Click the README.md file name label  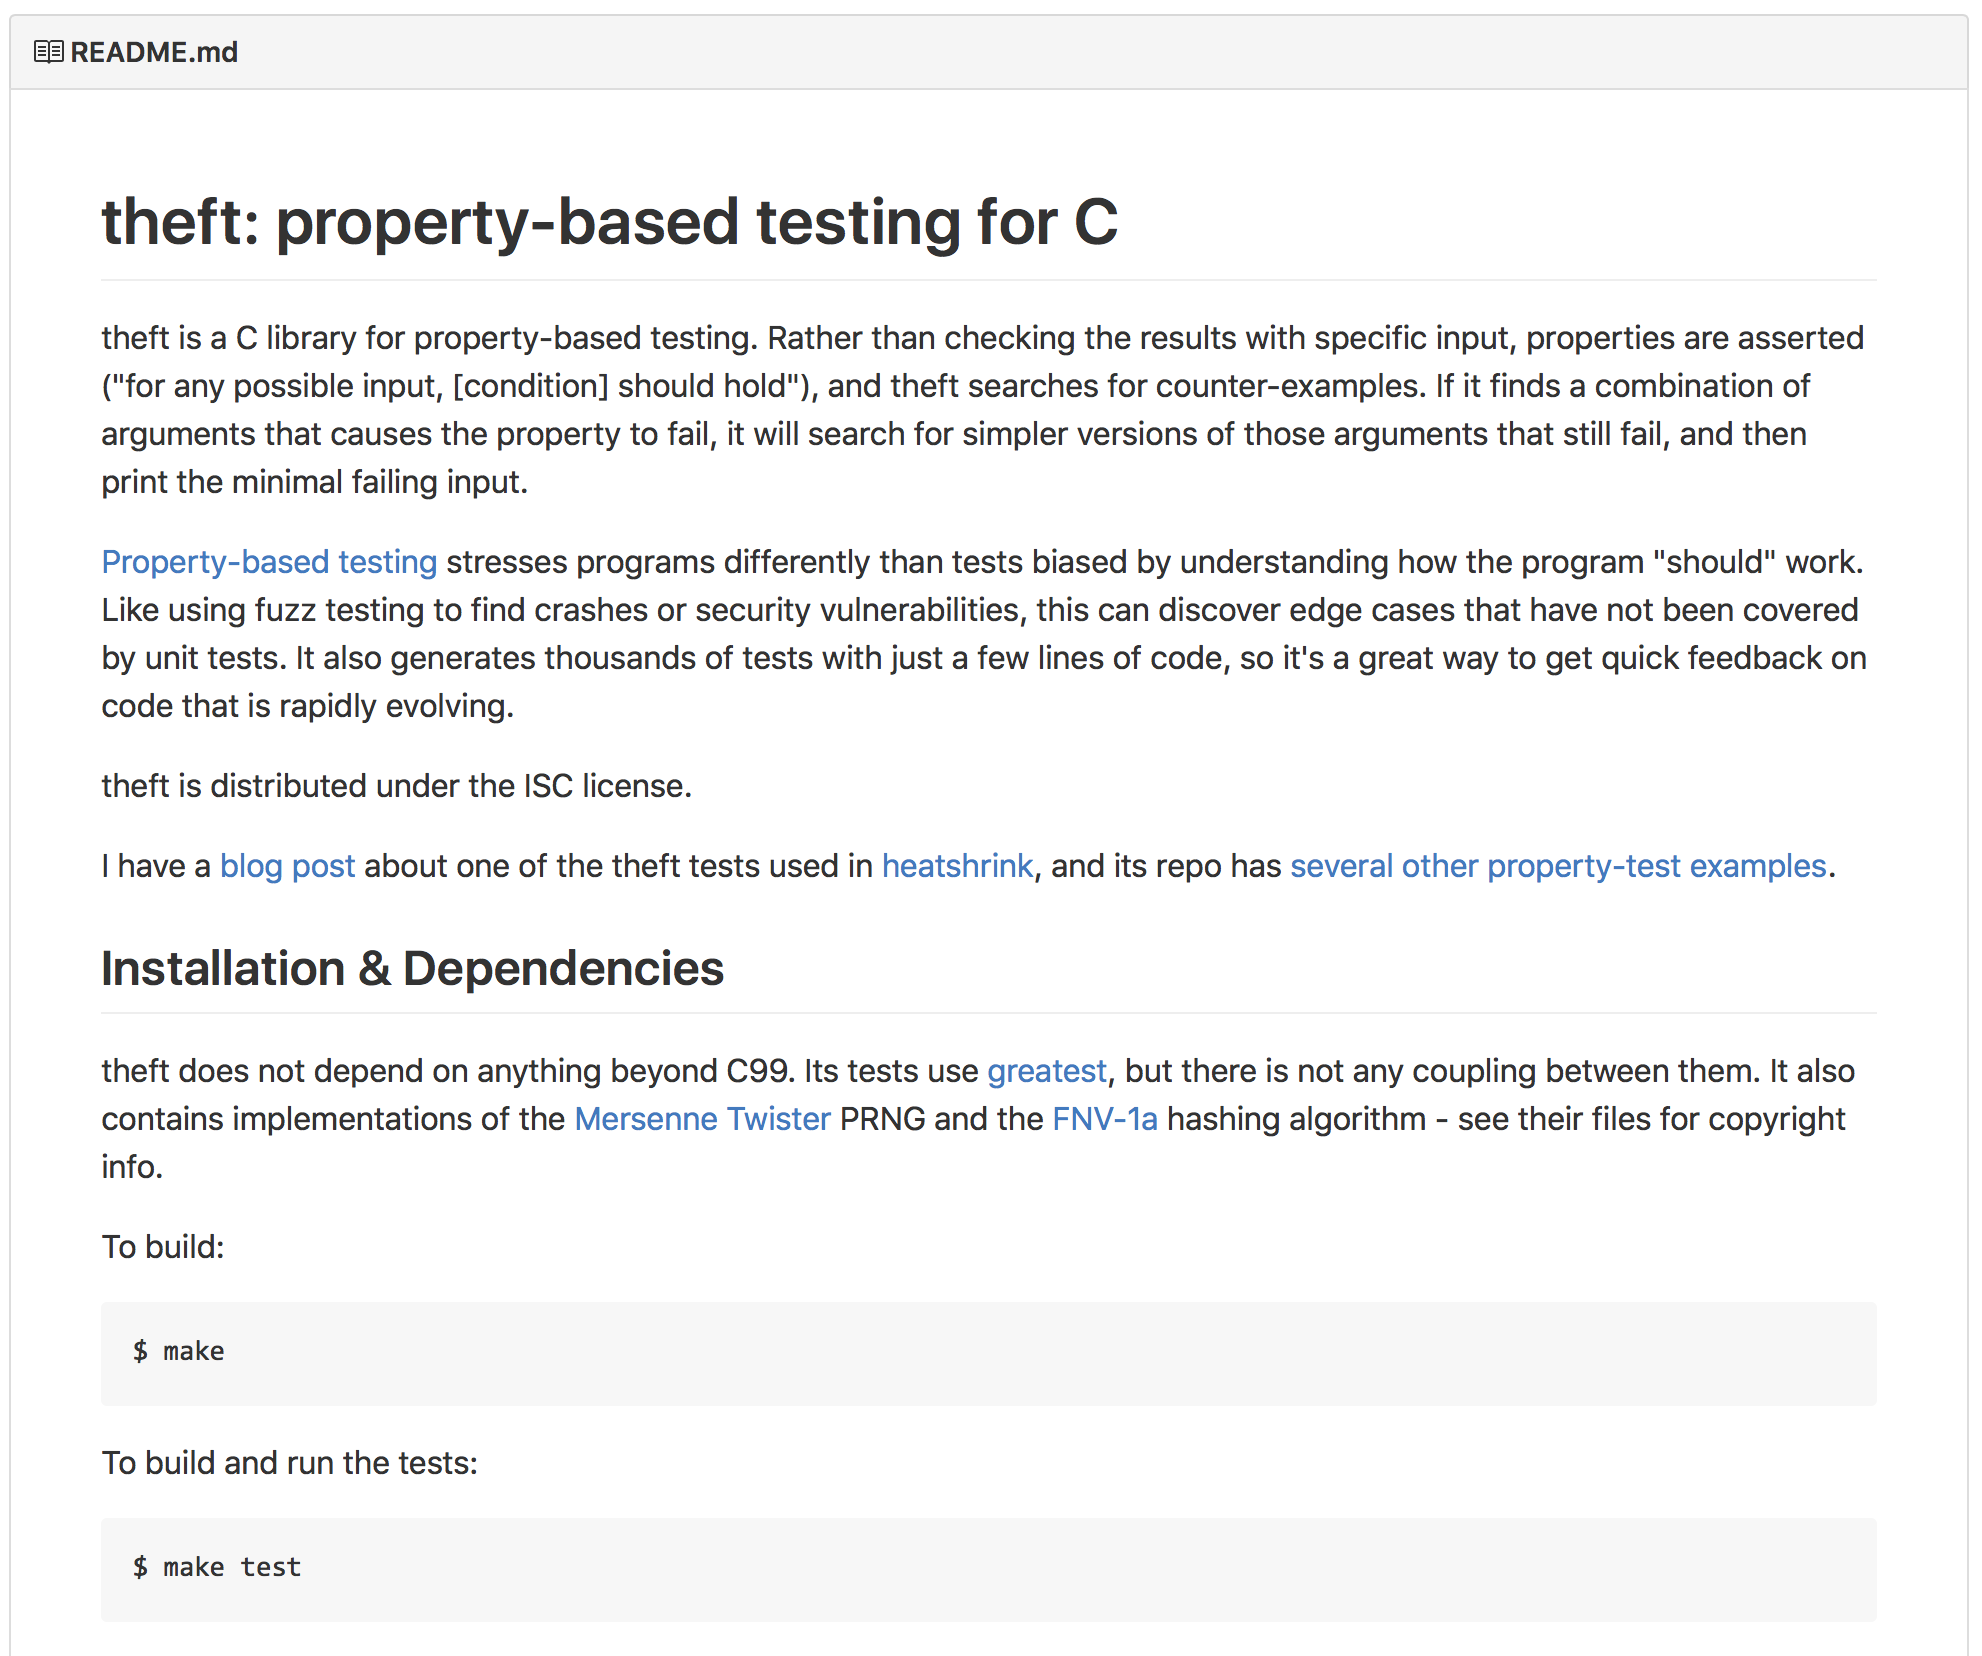[x=154, y=51]
